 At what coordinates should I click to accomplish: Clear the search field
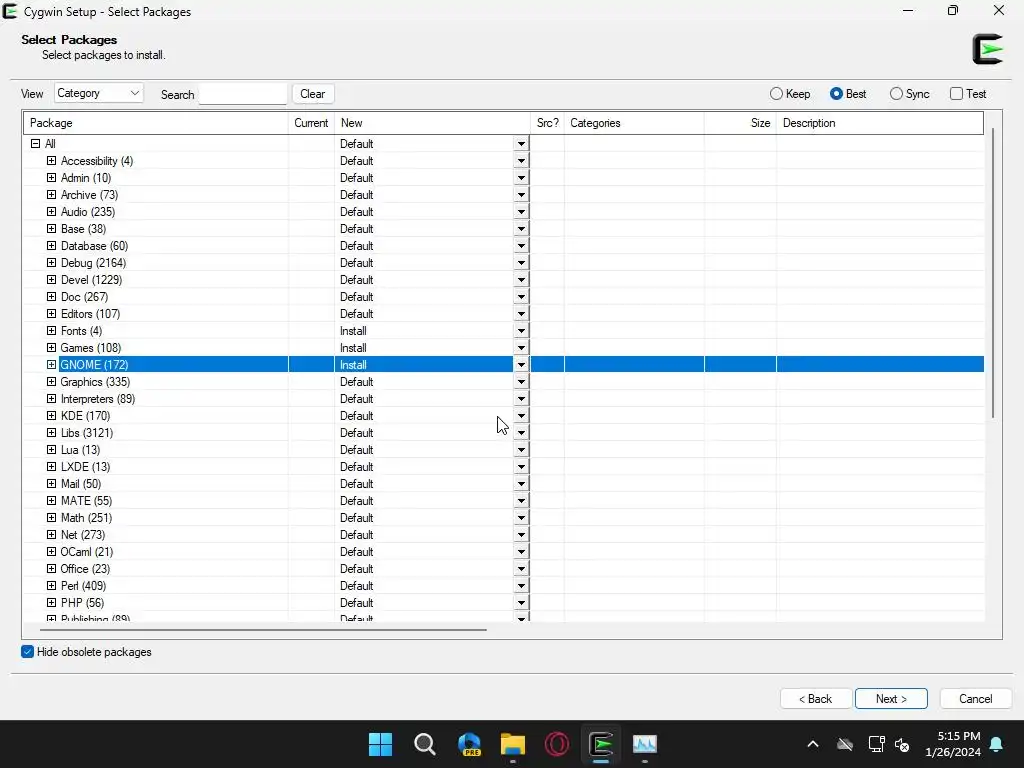coord(313,93)
